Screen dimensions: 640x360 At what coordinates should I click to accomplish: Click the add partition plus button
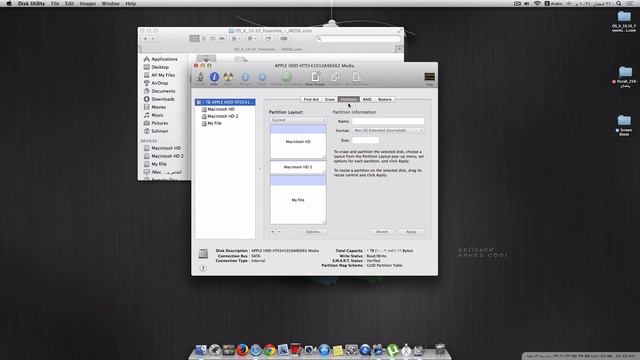click(273, 232)
